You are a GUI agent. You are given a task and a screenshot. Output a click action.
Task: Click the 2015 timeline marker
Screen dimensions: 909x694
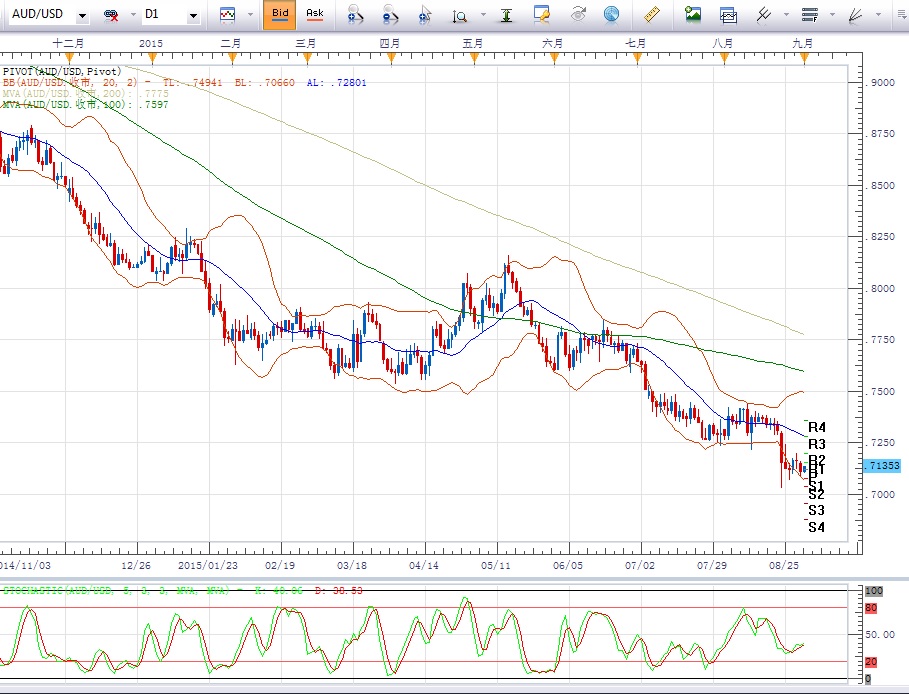coord(151,44)
